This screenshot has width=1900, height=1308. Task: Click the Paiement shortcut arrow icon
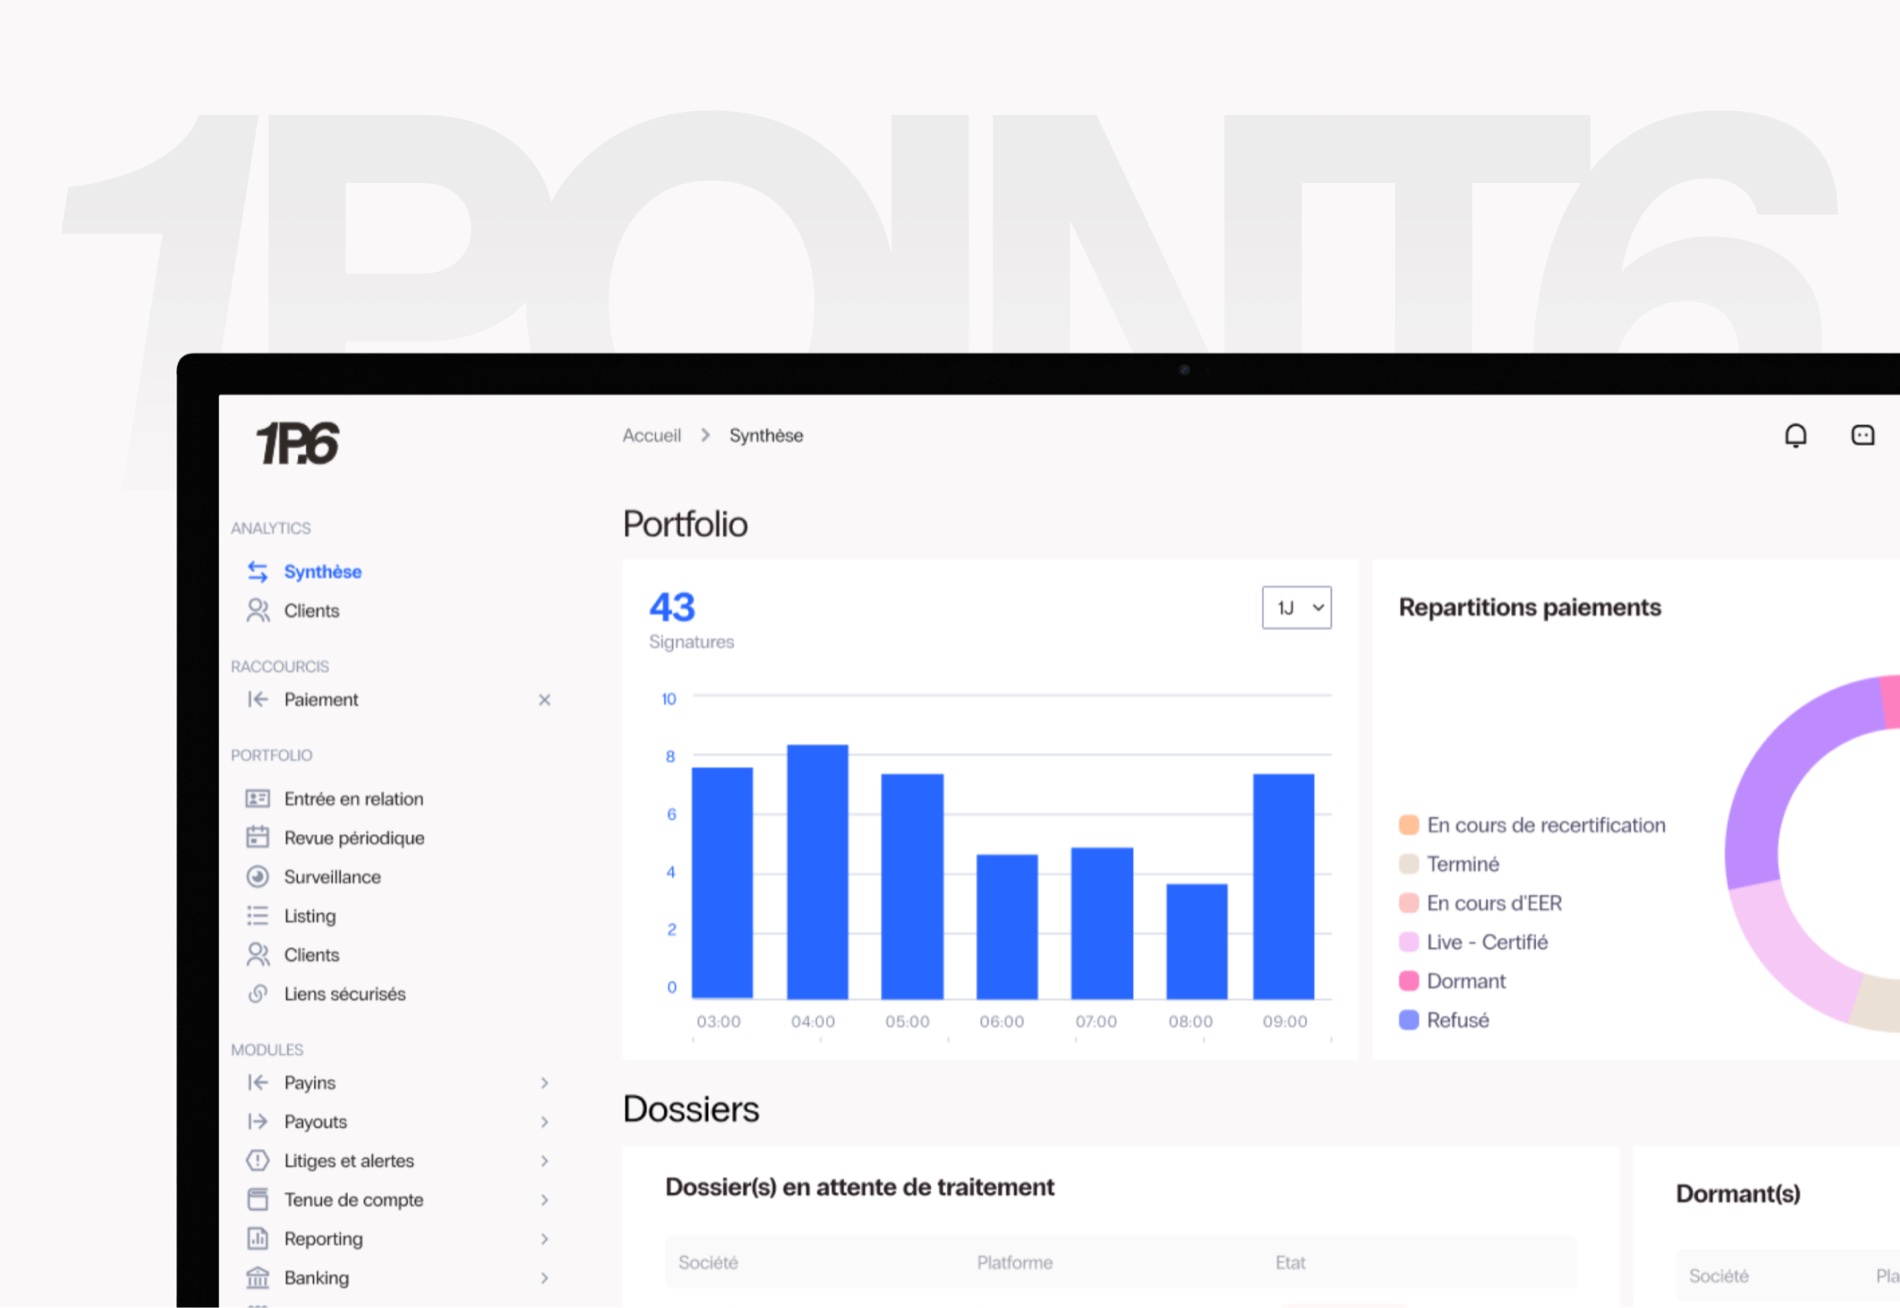[258, 699]
